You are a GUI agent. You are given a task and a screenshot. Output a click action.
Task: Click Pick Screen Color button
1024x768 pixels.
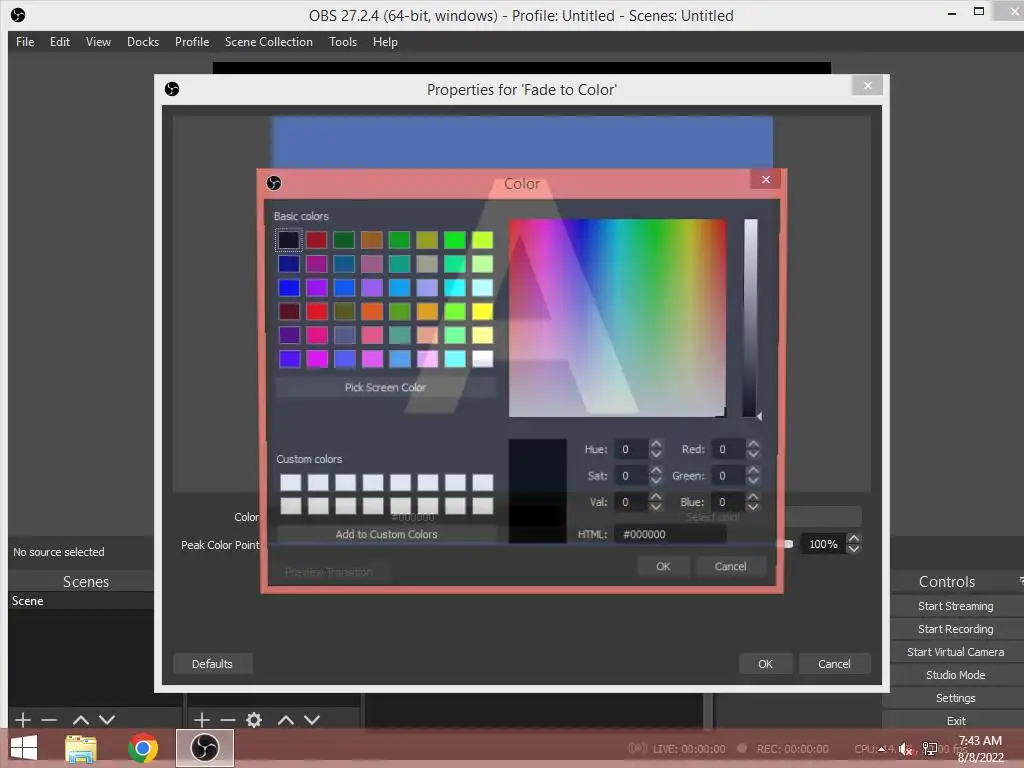tap(385, 387)
